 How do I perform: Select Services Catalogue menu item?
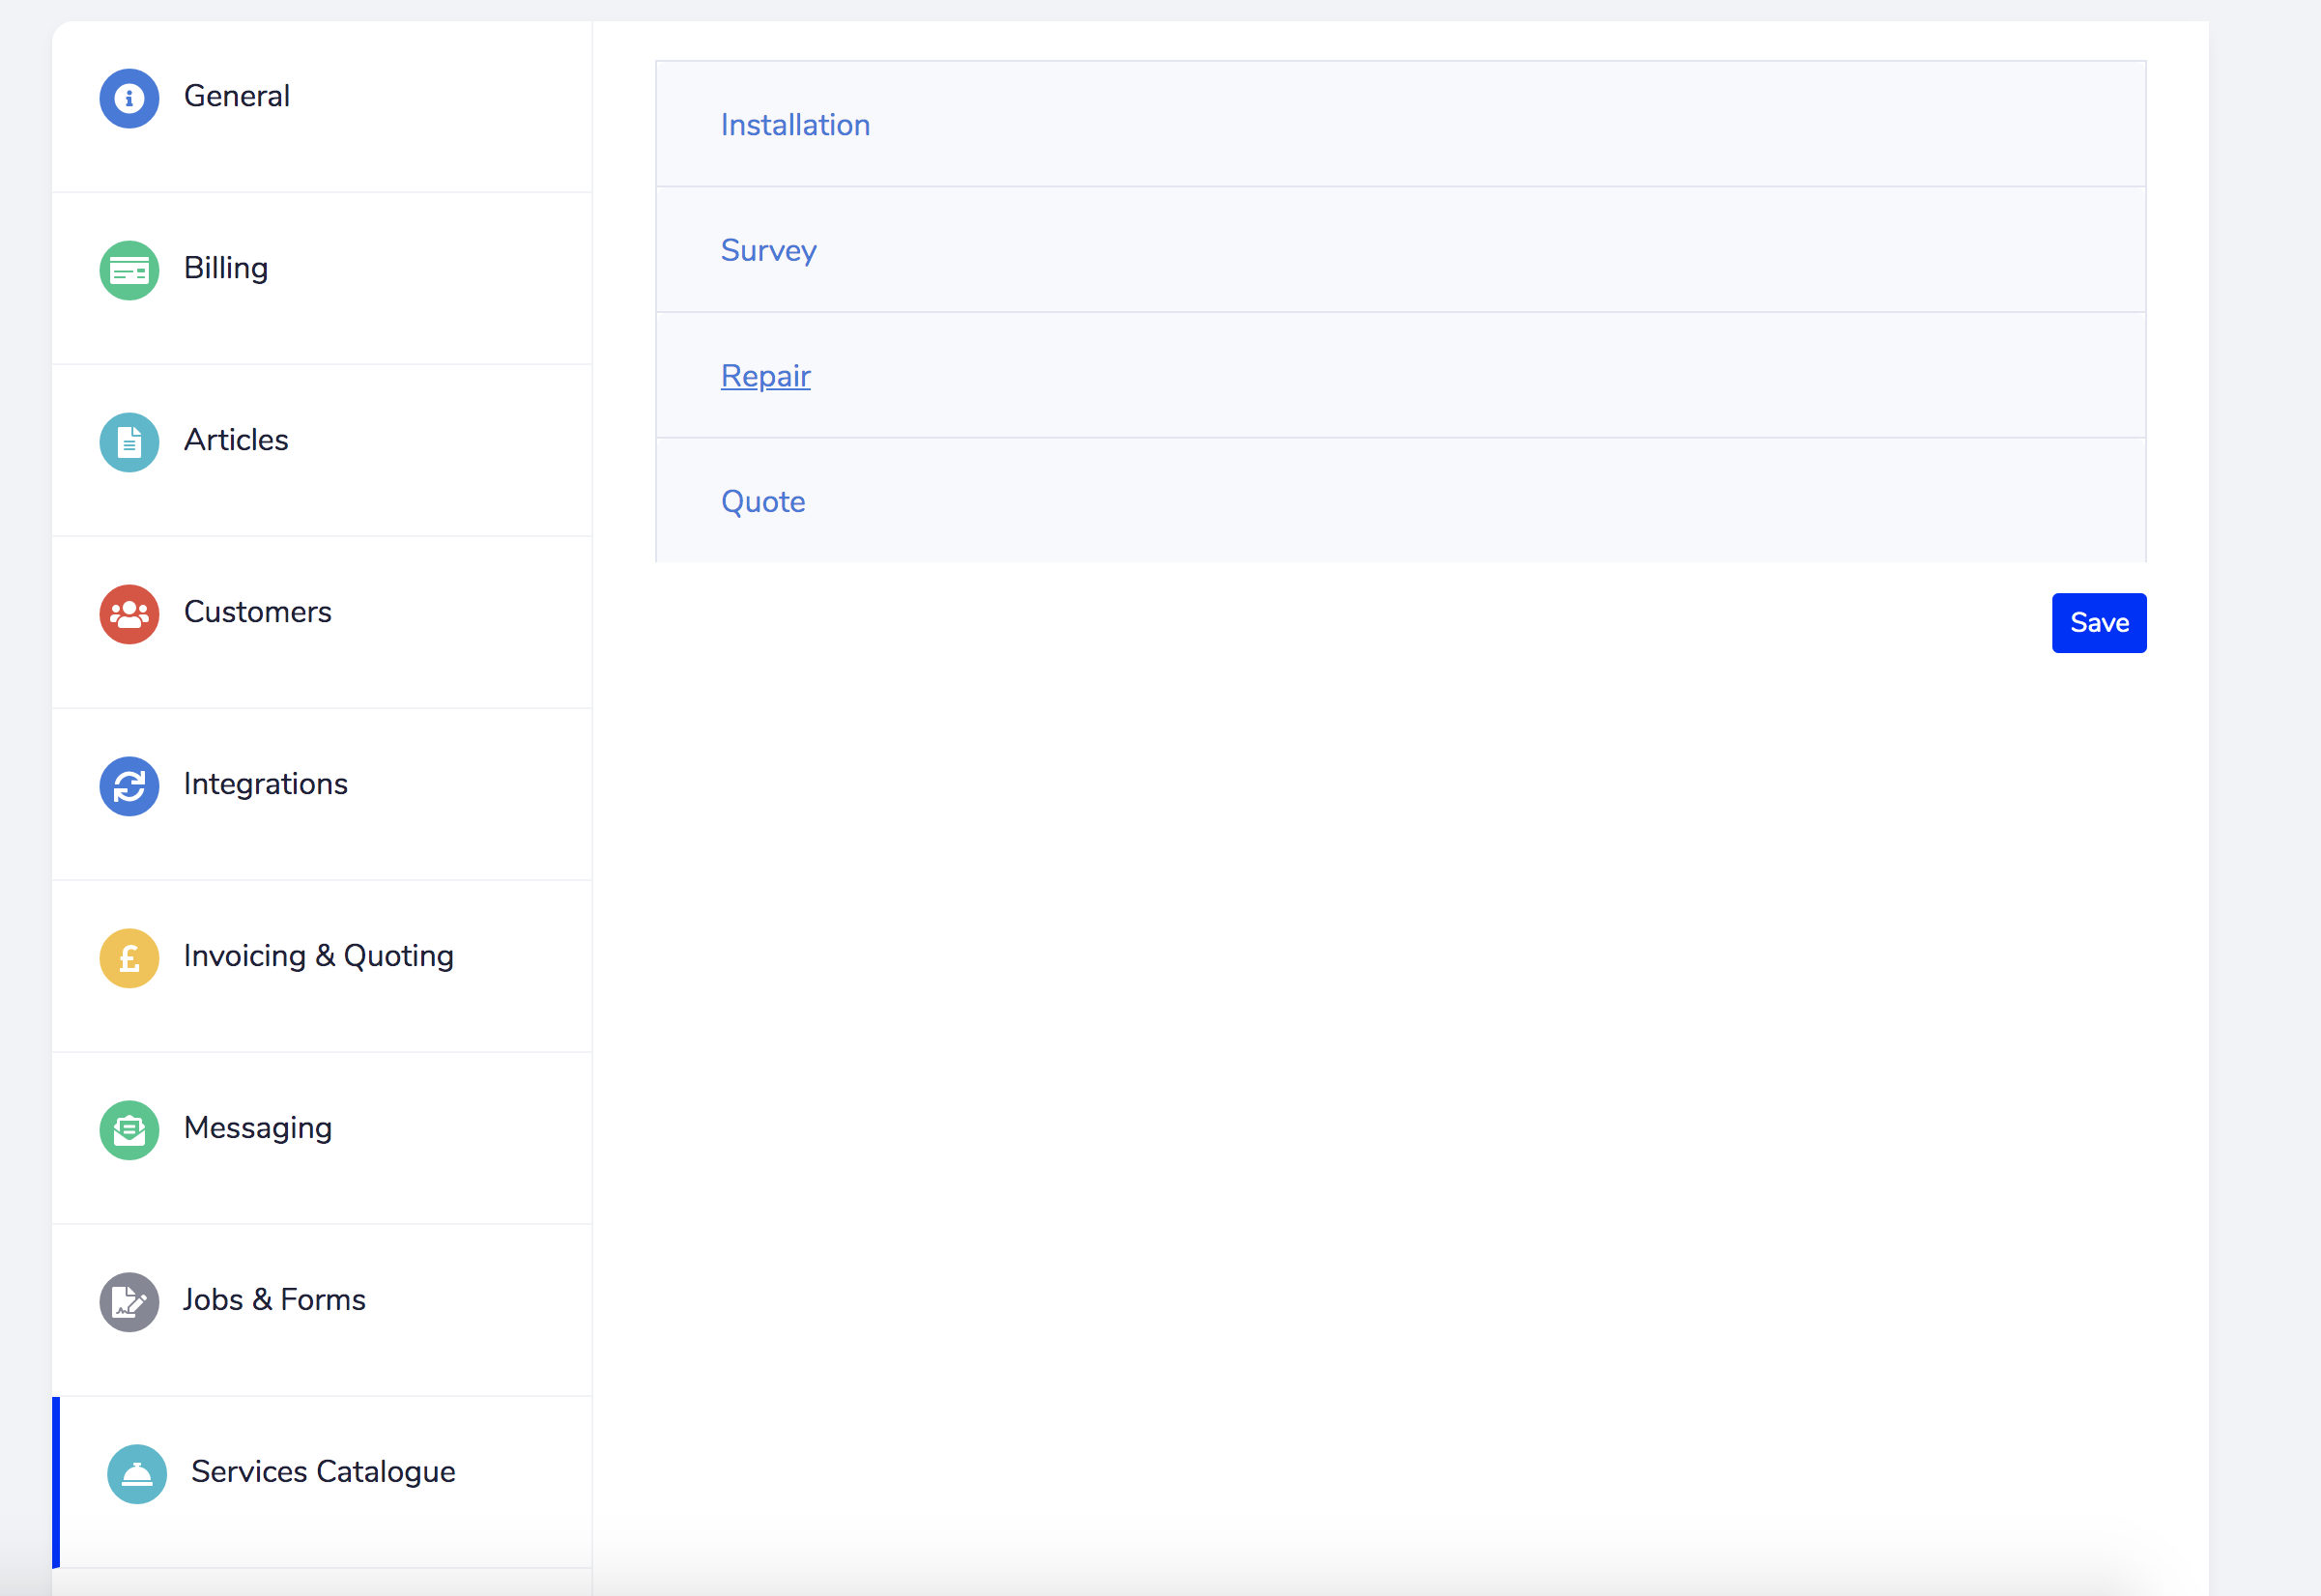click(322, 1483)
